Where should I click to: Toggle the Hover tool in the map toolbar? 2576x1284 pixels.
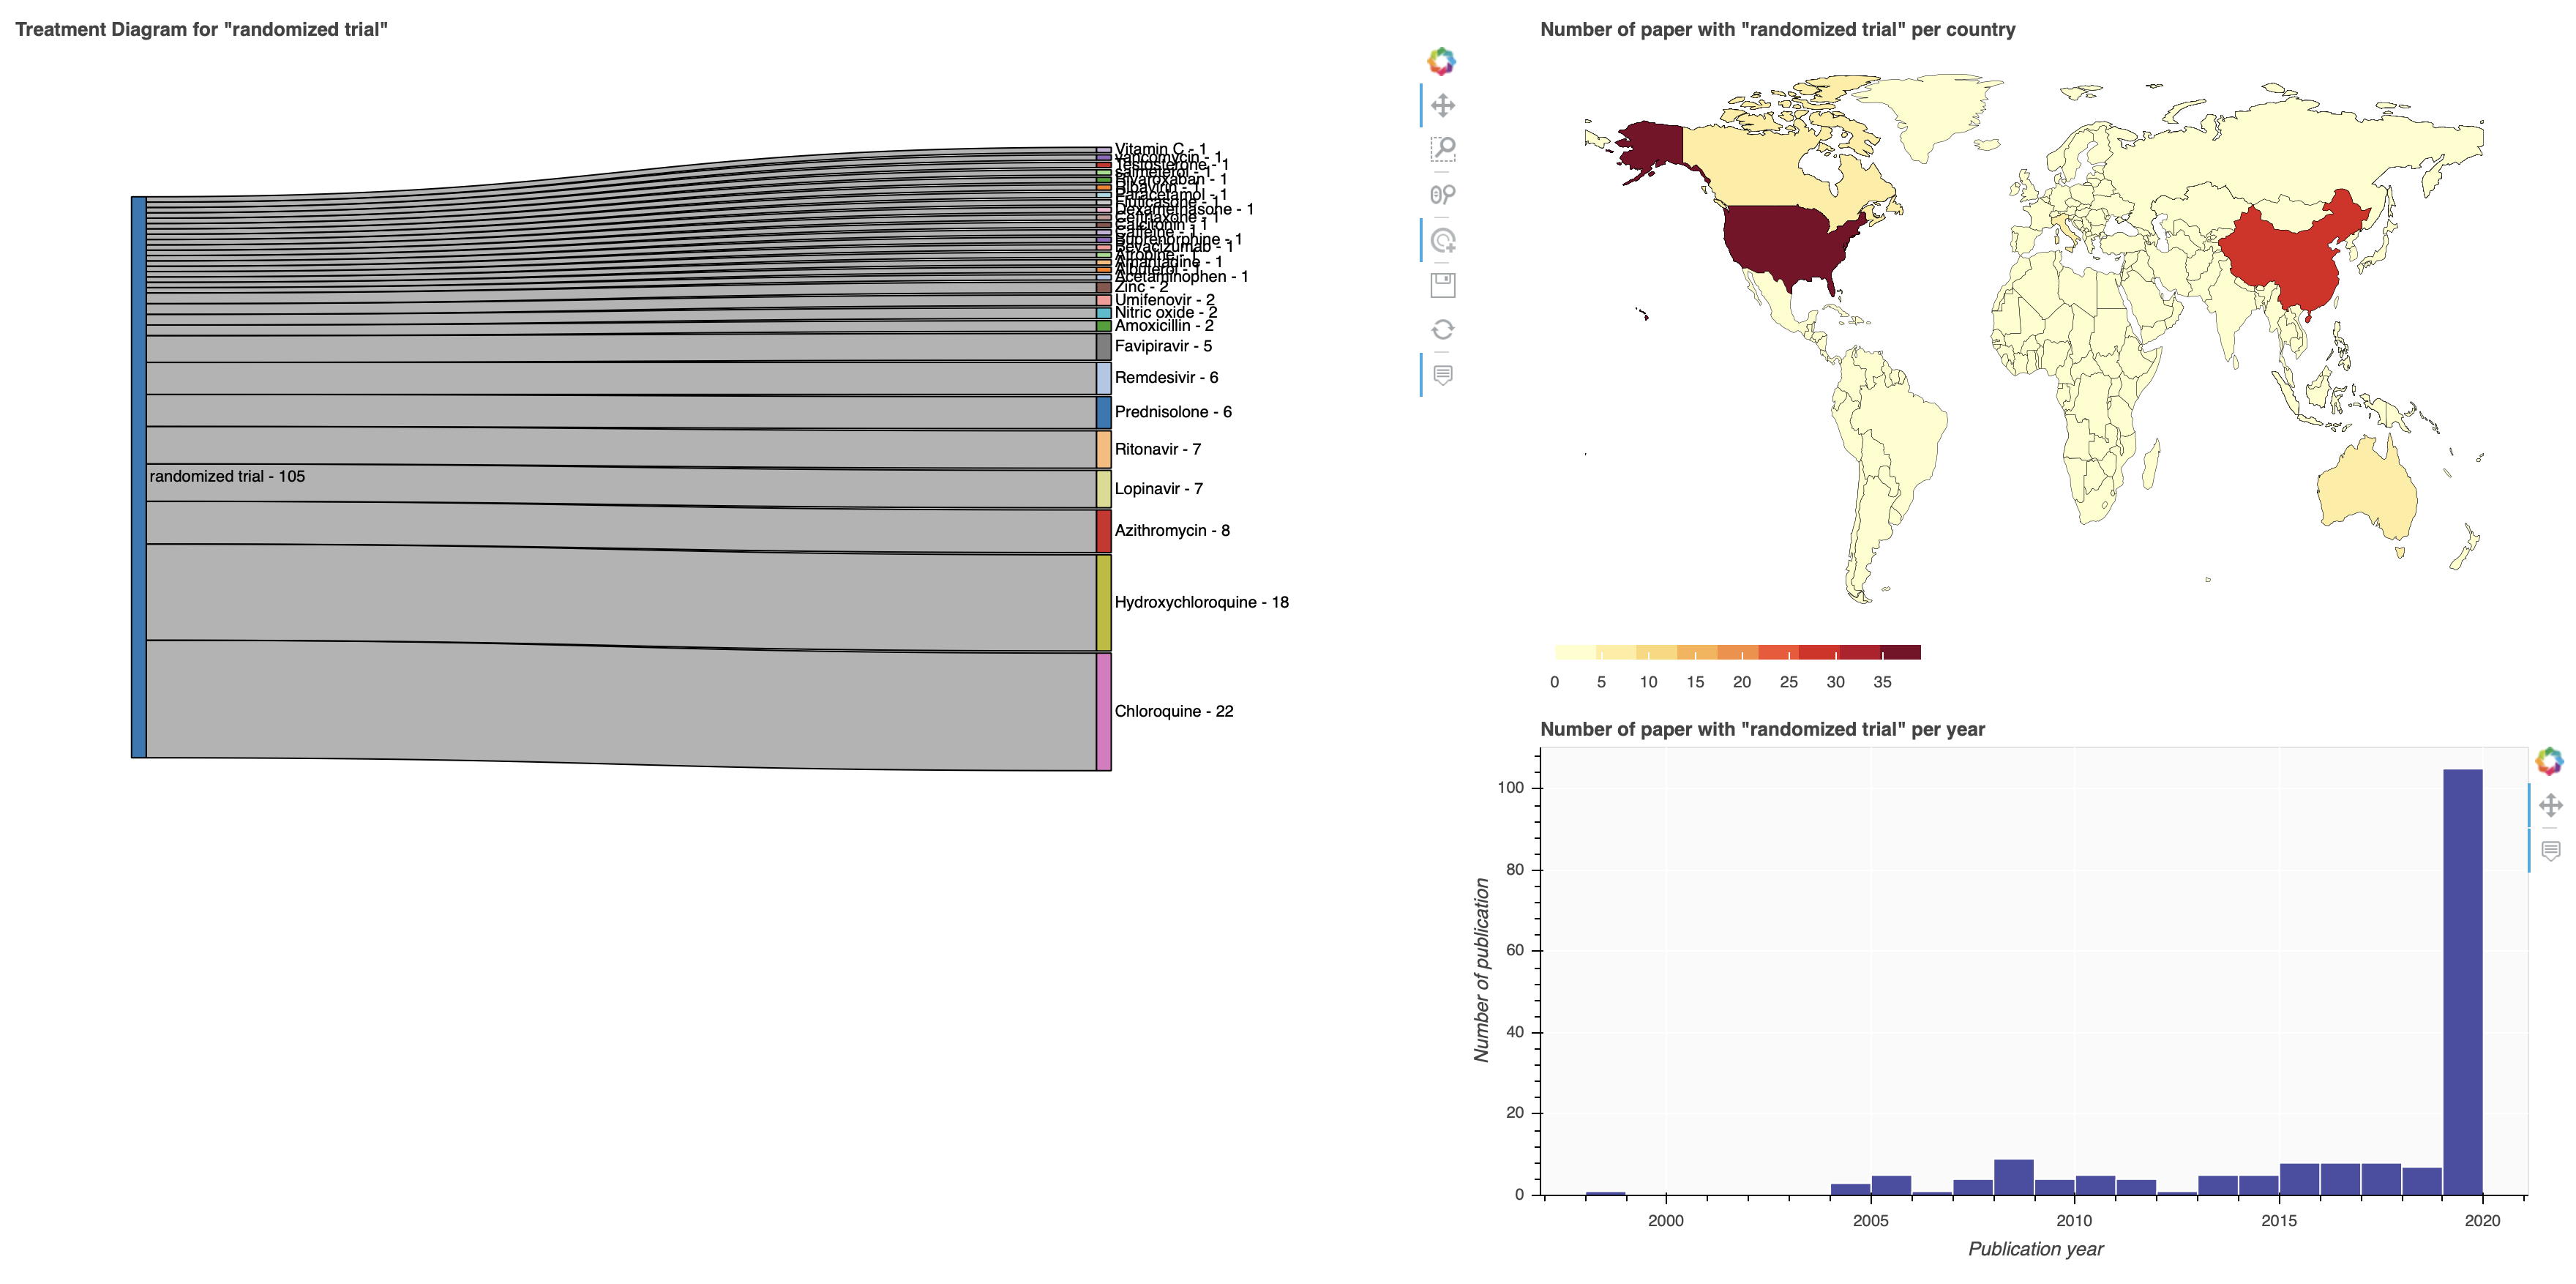pos(1442,375)
